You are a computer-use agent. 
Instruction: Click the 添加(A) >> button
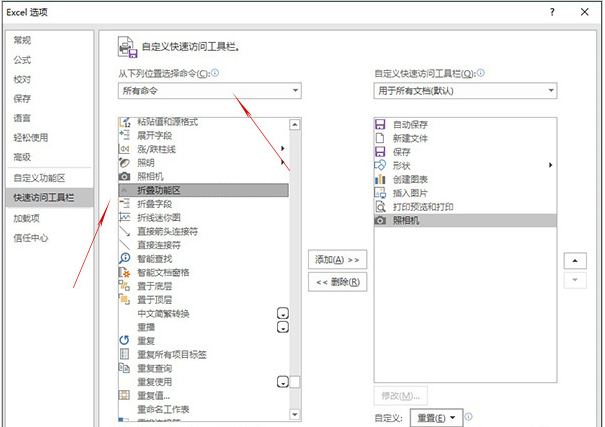pos(337,260)
